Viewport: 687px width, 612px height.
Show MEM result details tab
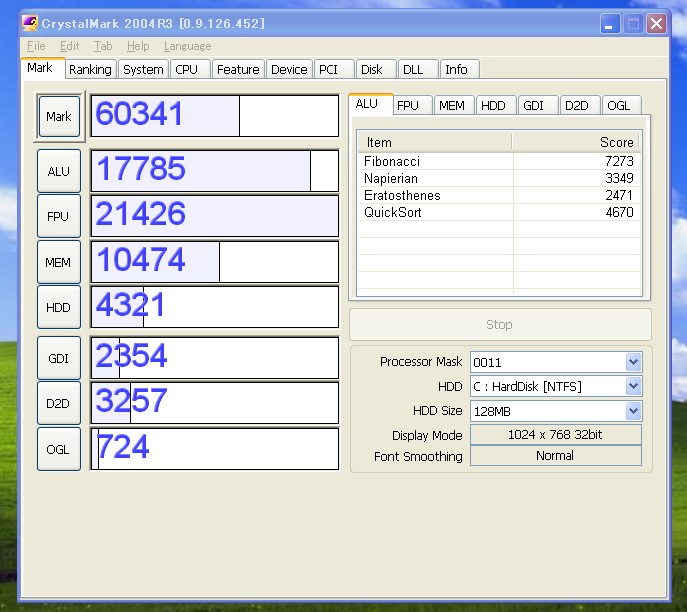pos(454,106)
